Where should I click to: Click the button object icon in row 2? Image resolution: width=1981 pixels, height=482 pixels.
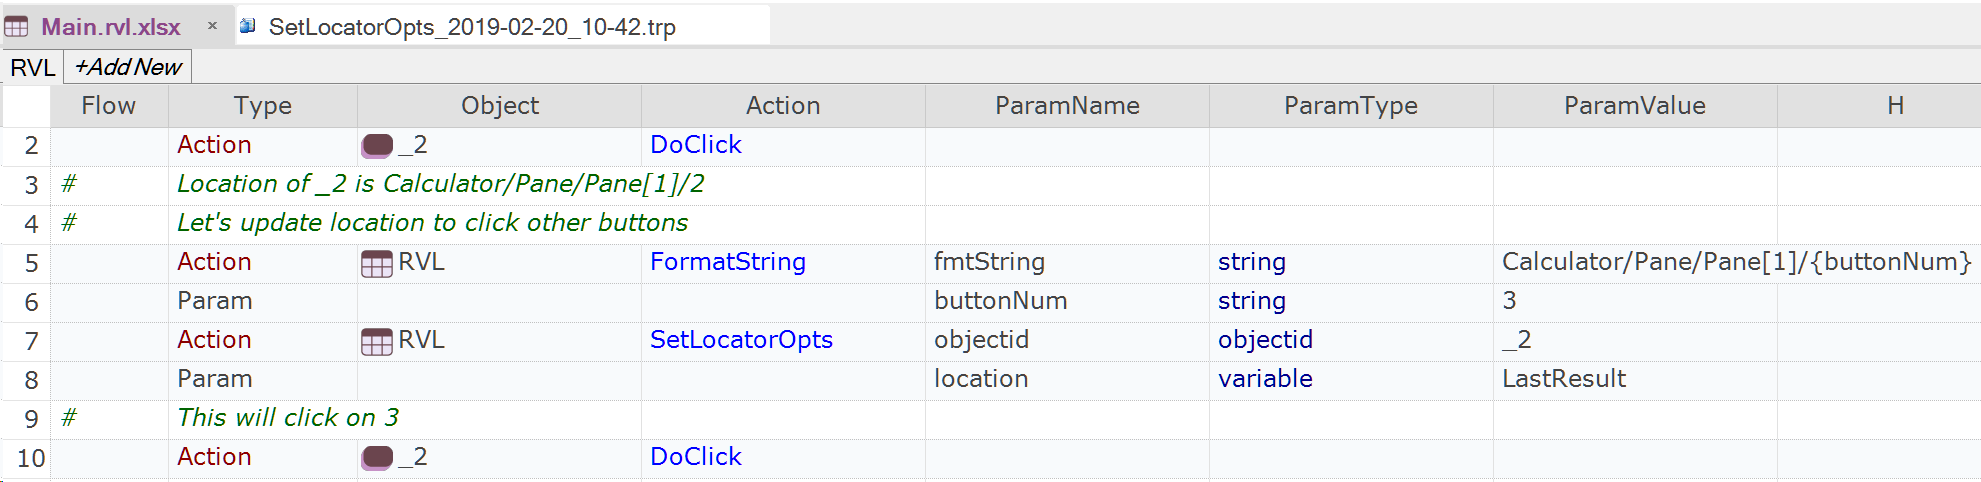(377, 146)
